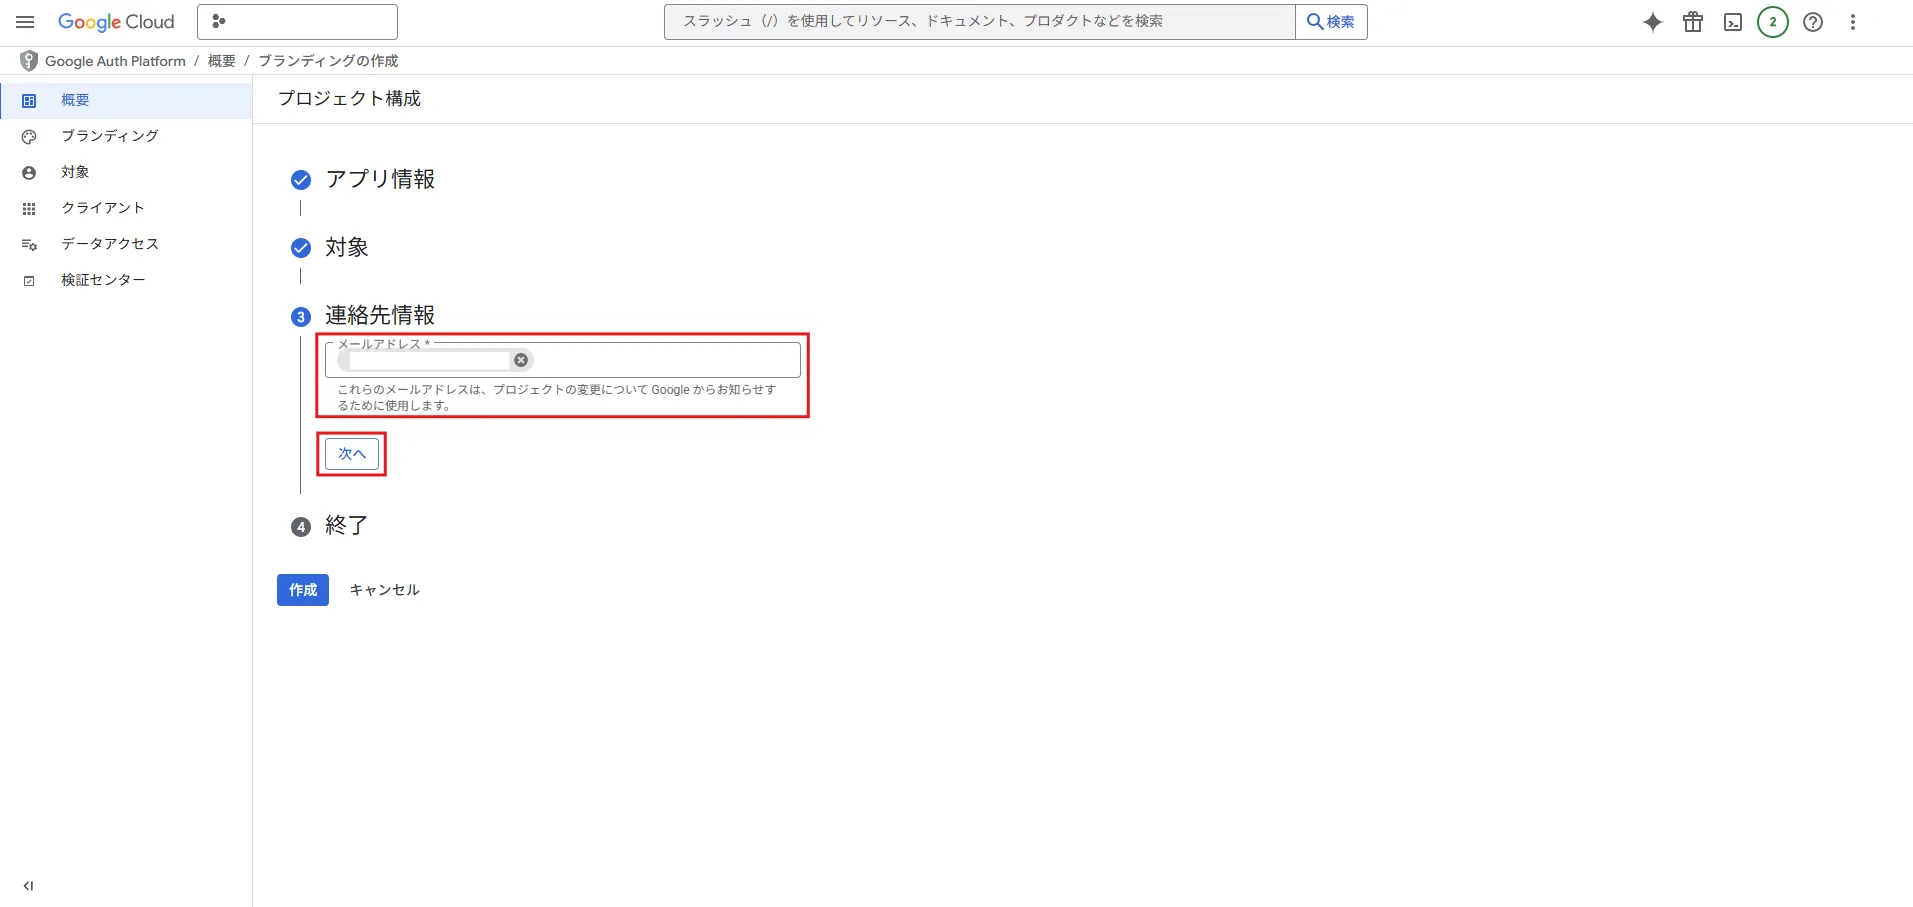Activate Cloud Shell terminal icon
The image size is (1913, 907).
pyautogui.click(x=1733, y=22)
